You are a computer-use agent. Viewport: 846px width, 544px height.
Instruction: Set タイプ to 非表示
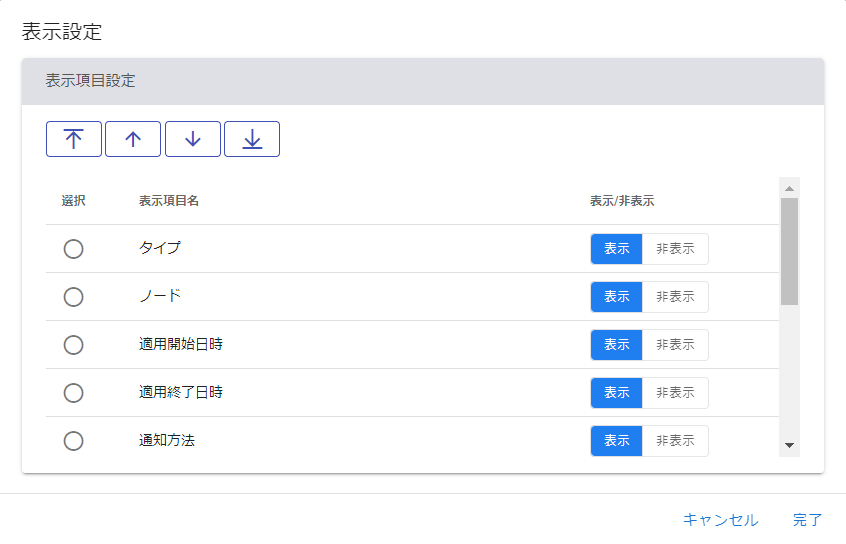[x=675, y=249]
